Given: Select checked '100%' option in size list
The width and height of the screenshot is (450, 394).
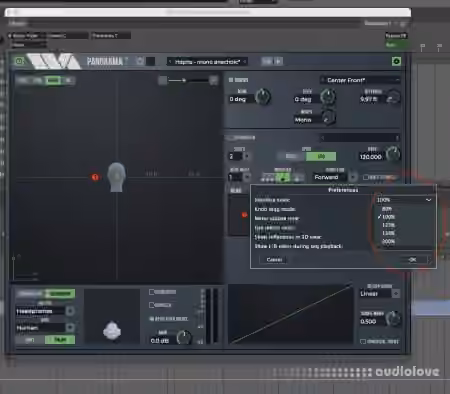Looking at the screenshot, I should [x=387, y=217].
